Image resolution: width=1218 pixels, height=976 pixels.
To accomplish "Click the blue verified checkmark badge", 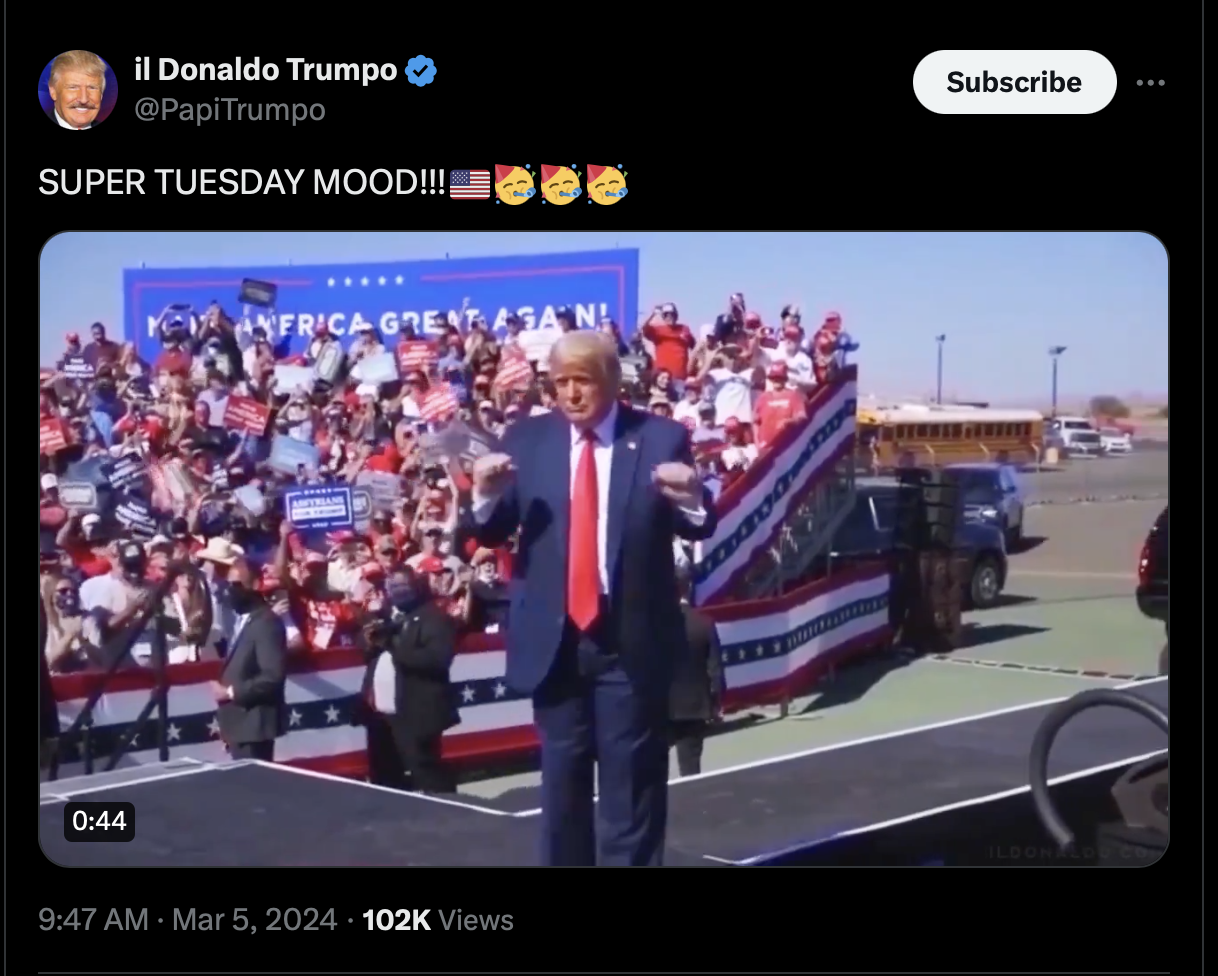I will pyautogui.click(x=421, y=71).
